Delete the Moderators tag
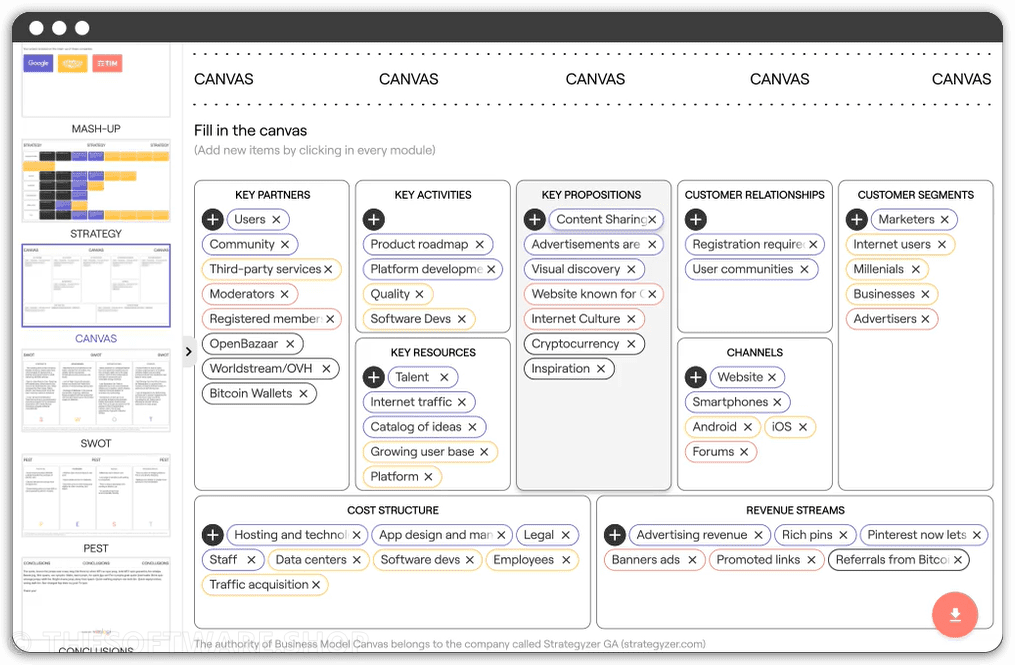 click(284, 294)
